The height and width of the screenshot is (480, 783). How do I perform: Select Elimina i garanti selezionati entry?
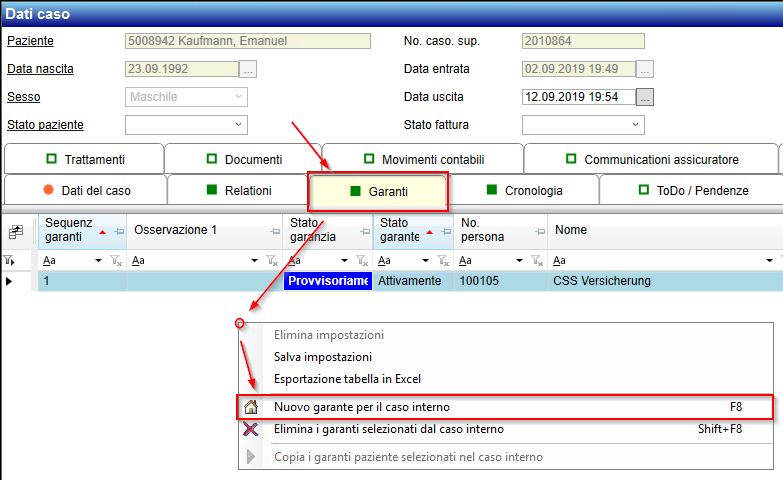click(x=505, y=429)
